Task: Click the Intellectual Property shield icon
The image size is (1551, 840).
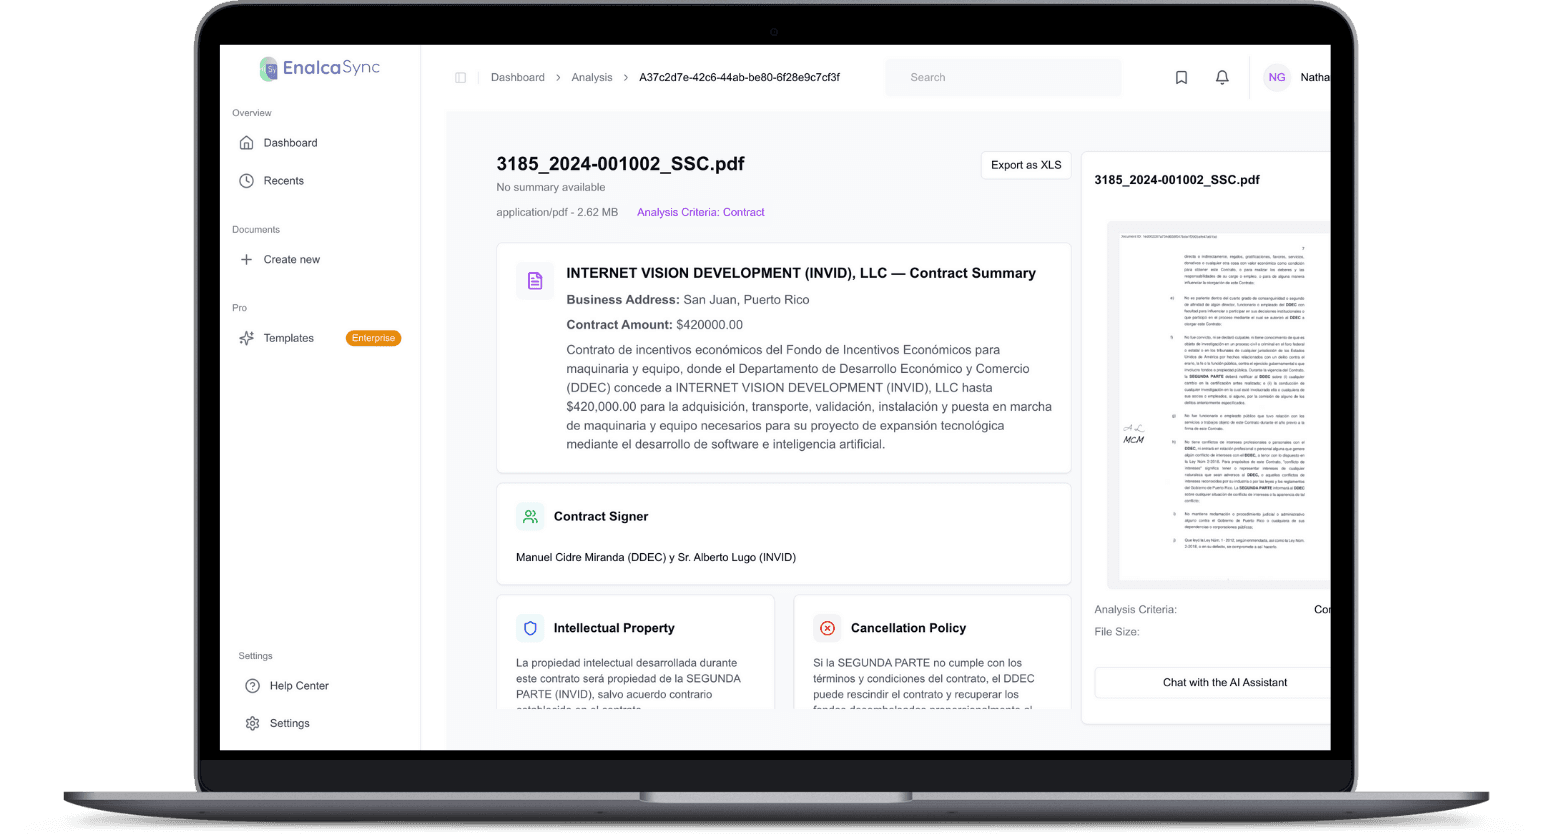Action: pyautogui.click(x=530, y=629)
